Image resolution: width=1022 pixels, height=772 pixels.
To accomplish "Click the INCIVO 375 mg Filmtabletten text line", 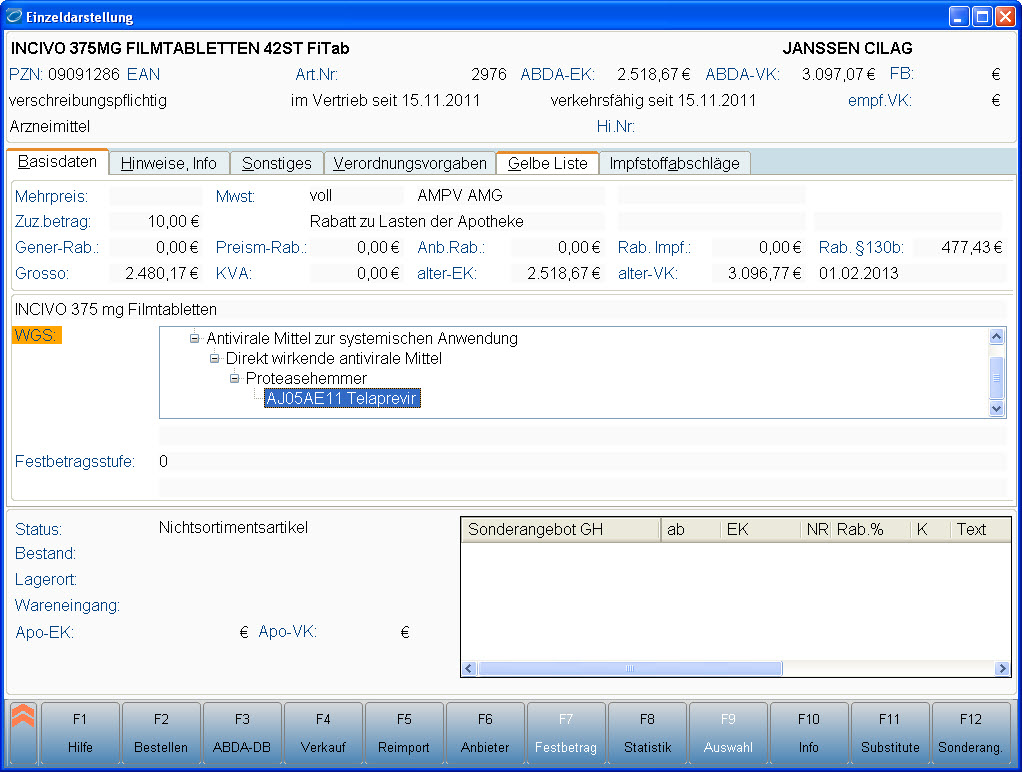I will coord(116,310).
